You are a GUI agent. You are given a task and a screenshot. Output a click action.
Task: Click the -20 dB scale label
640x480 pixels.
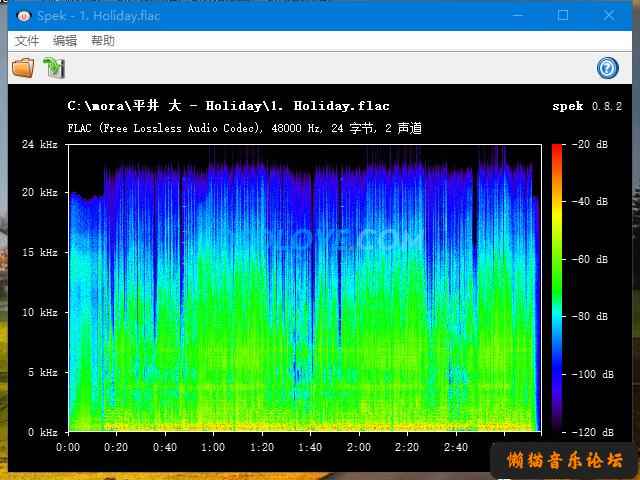[590, 144]
